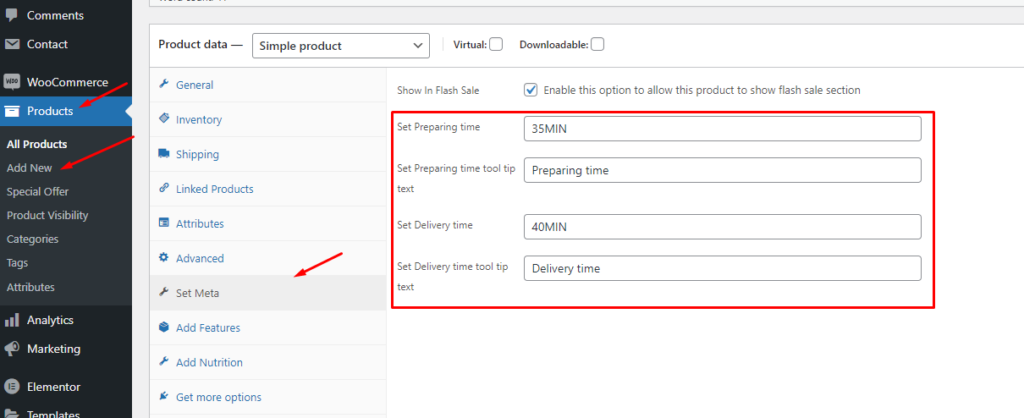Screen dimensions: 1024x418
Task: Click the Contact envelope icon
Action: 12,45
